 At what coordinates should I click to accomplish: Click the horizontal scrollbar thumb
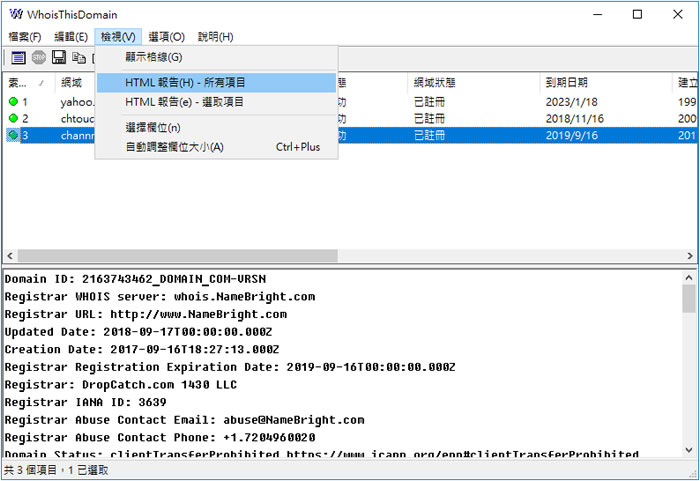click(177, 256)
